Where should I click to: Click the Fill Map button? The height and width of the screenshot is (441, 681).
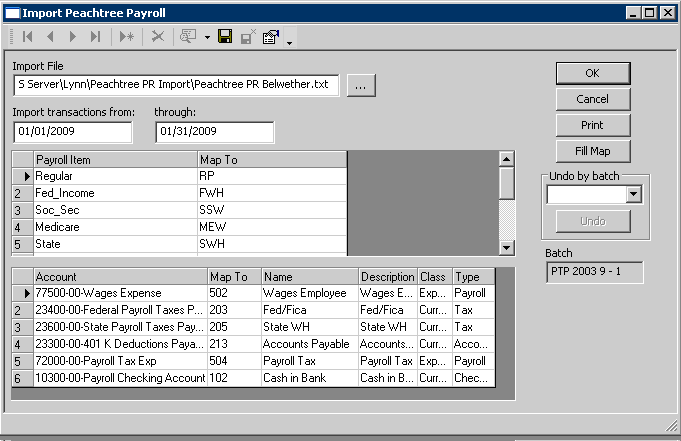593,151
